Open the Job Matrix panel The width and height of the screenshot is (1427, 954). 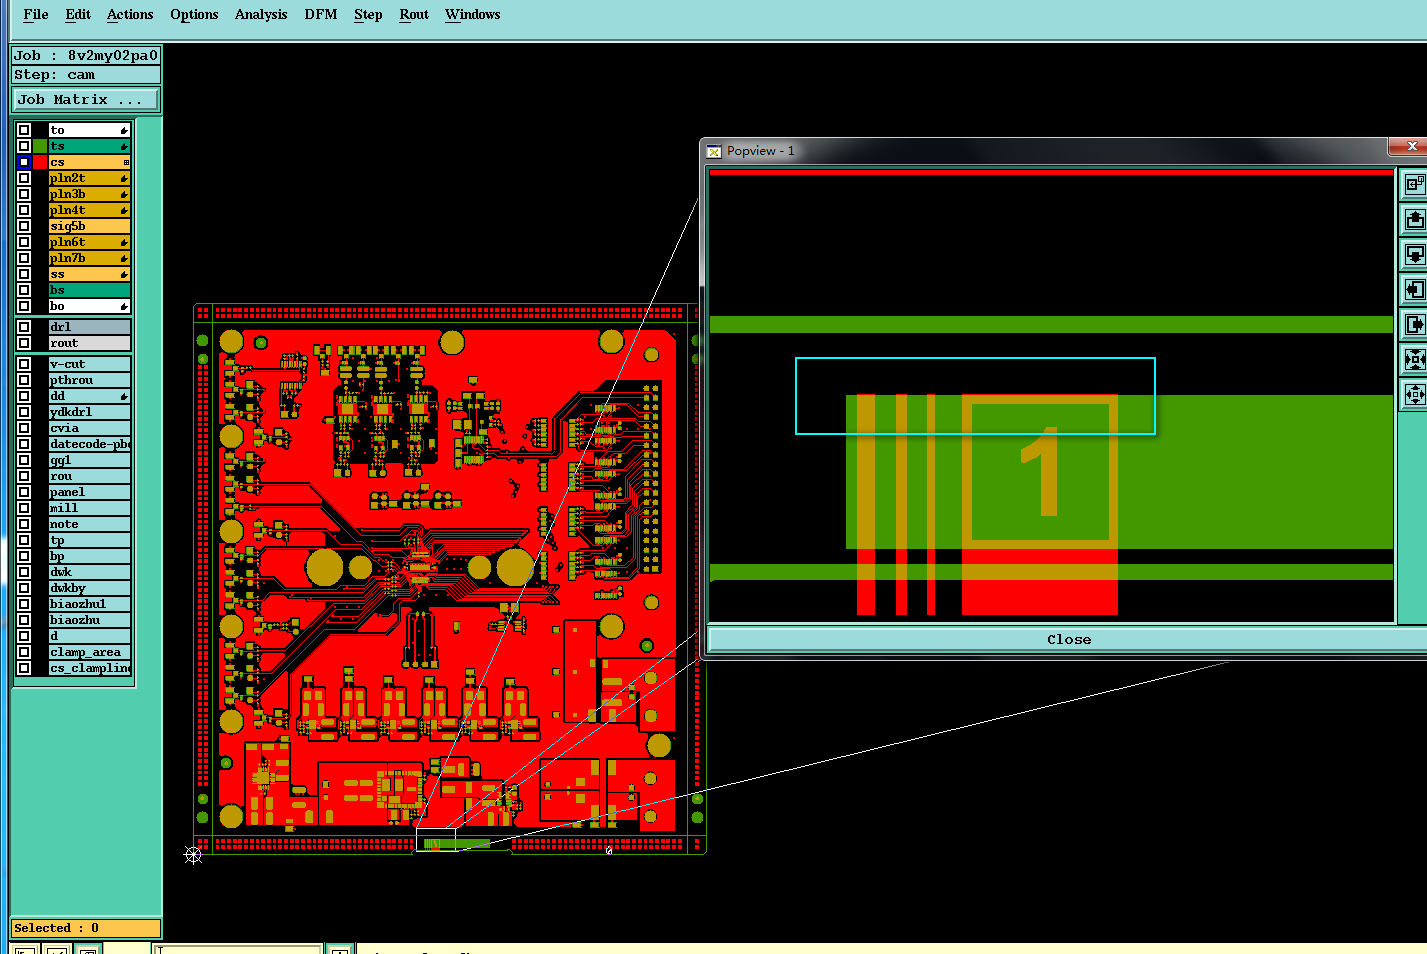[85, 100]
